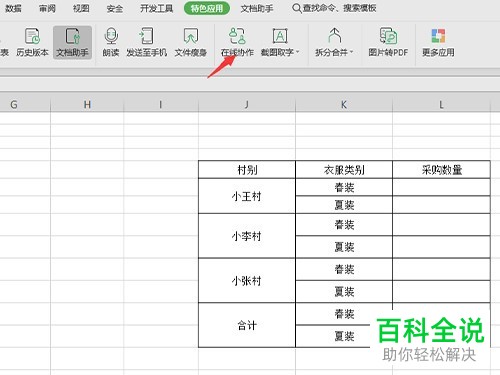Click the 文档助手 ribbon button
Screen dimensions: 500x375
point(72,43)
